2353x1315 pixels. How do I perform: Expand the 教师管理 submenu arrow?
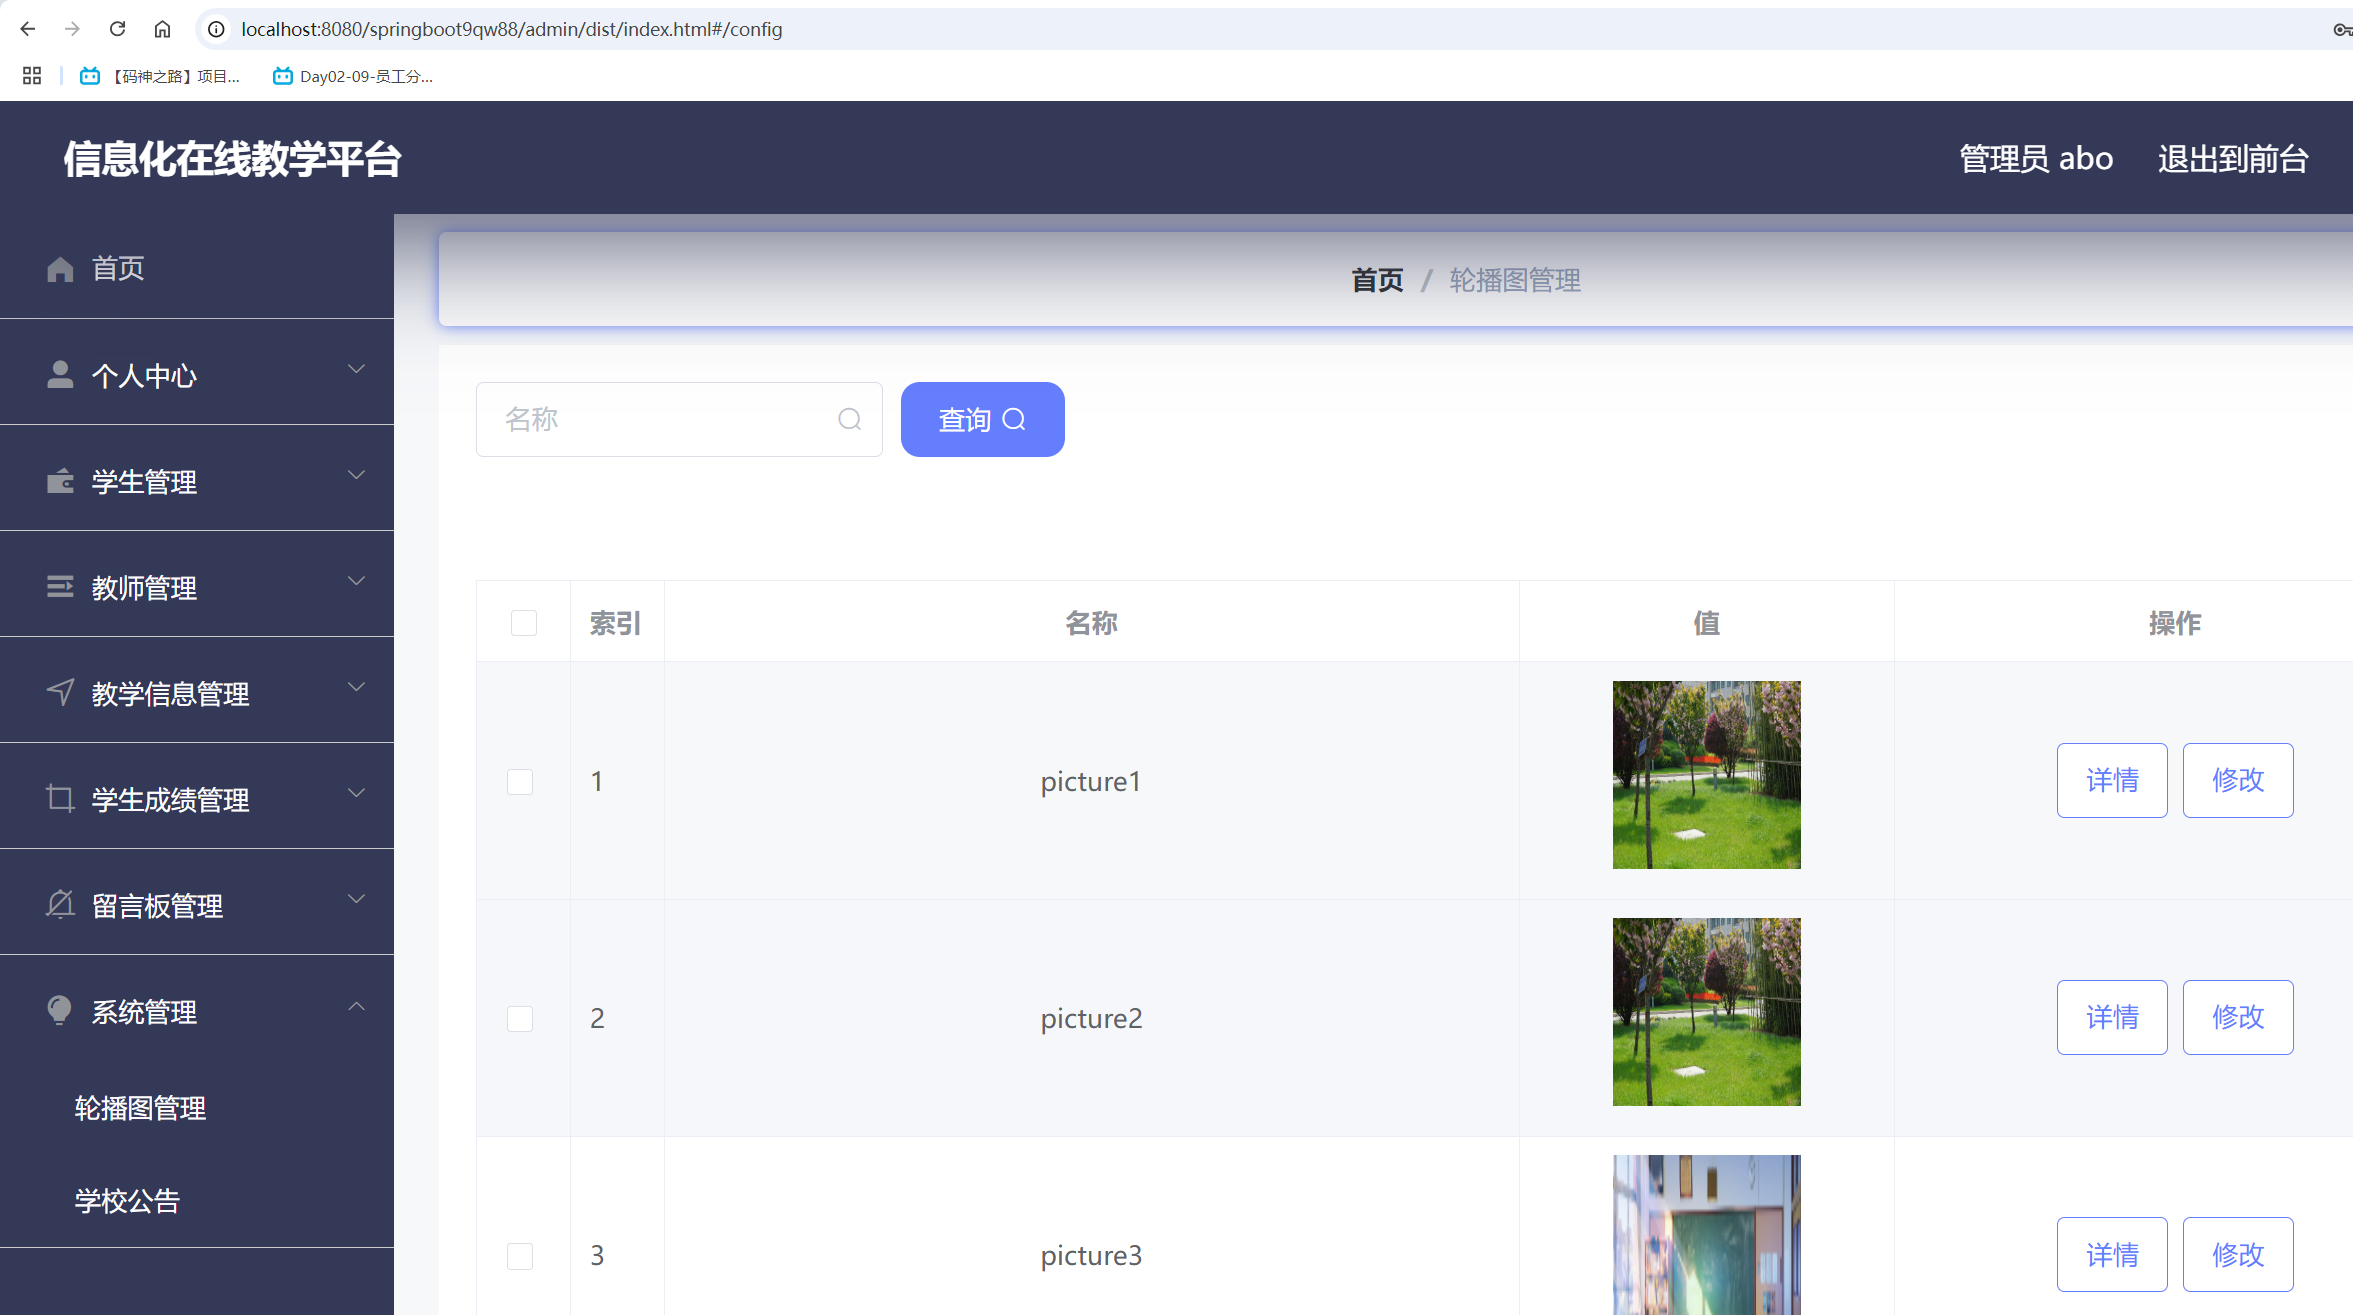click(x=357, y=581)
